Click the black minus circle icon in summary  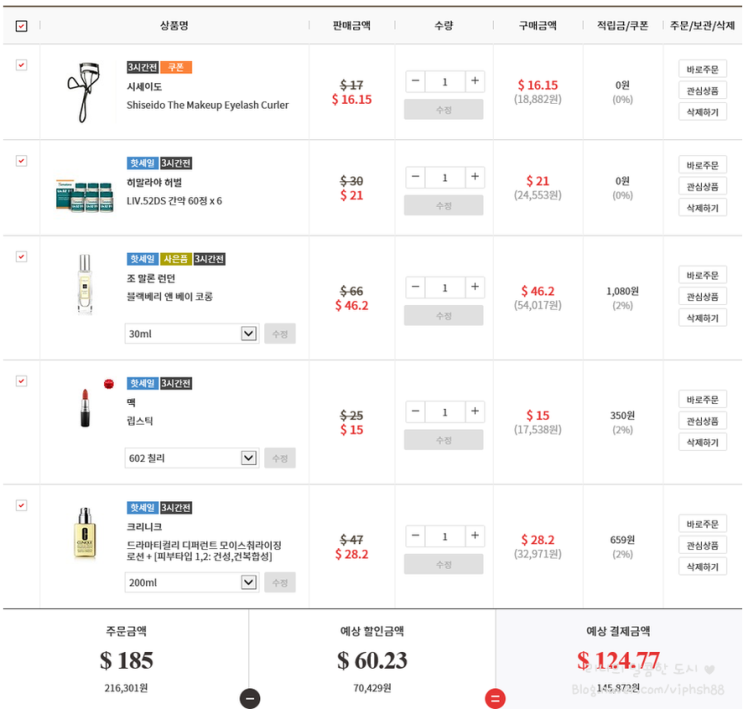(250, 699)
